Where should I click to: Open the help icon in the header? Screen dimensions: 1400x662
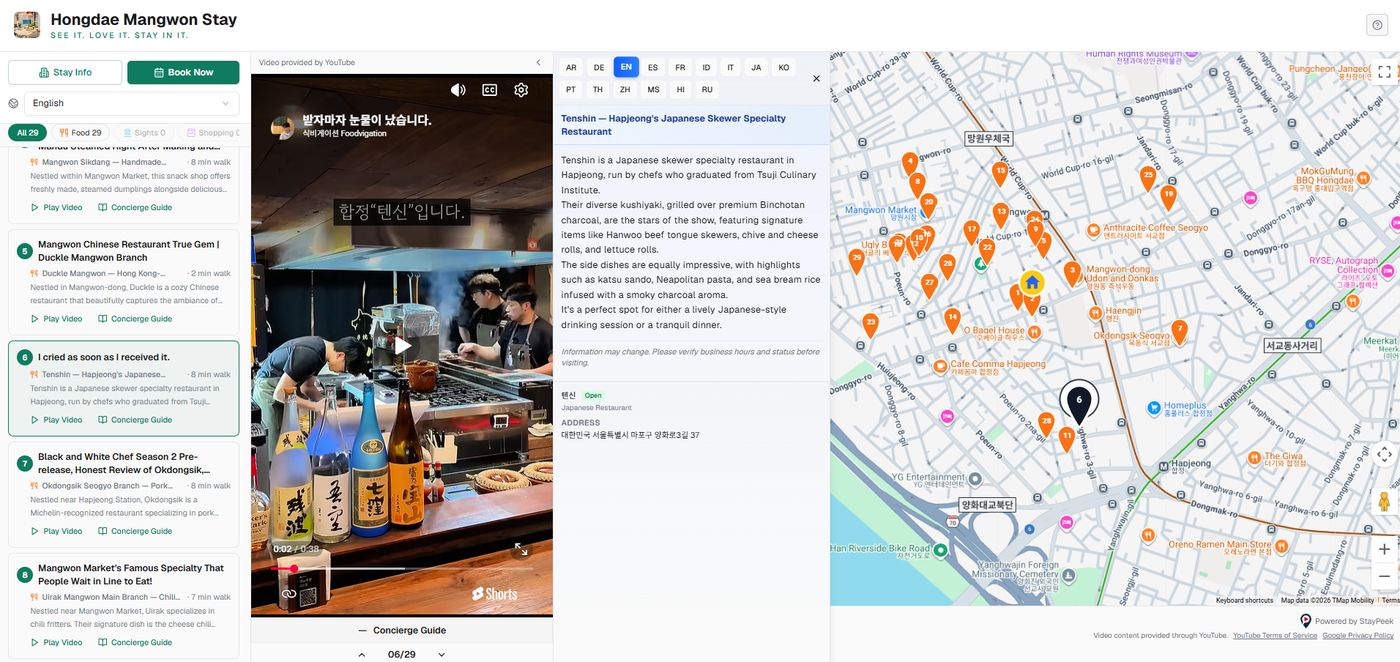[x=1378, y=26]
